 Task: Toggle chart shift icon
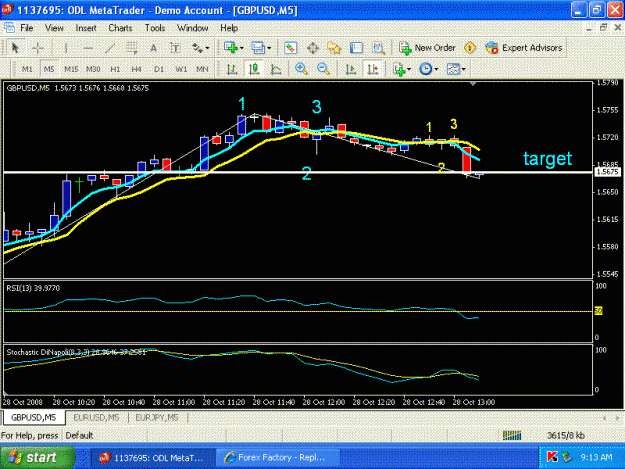click(x=373, y=69)
